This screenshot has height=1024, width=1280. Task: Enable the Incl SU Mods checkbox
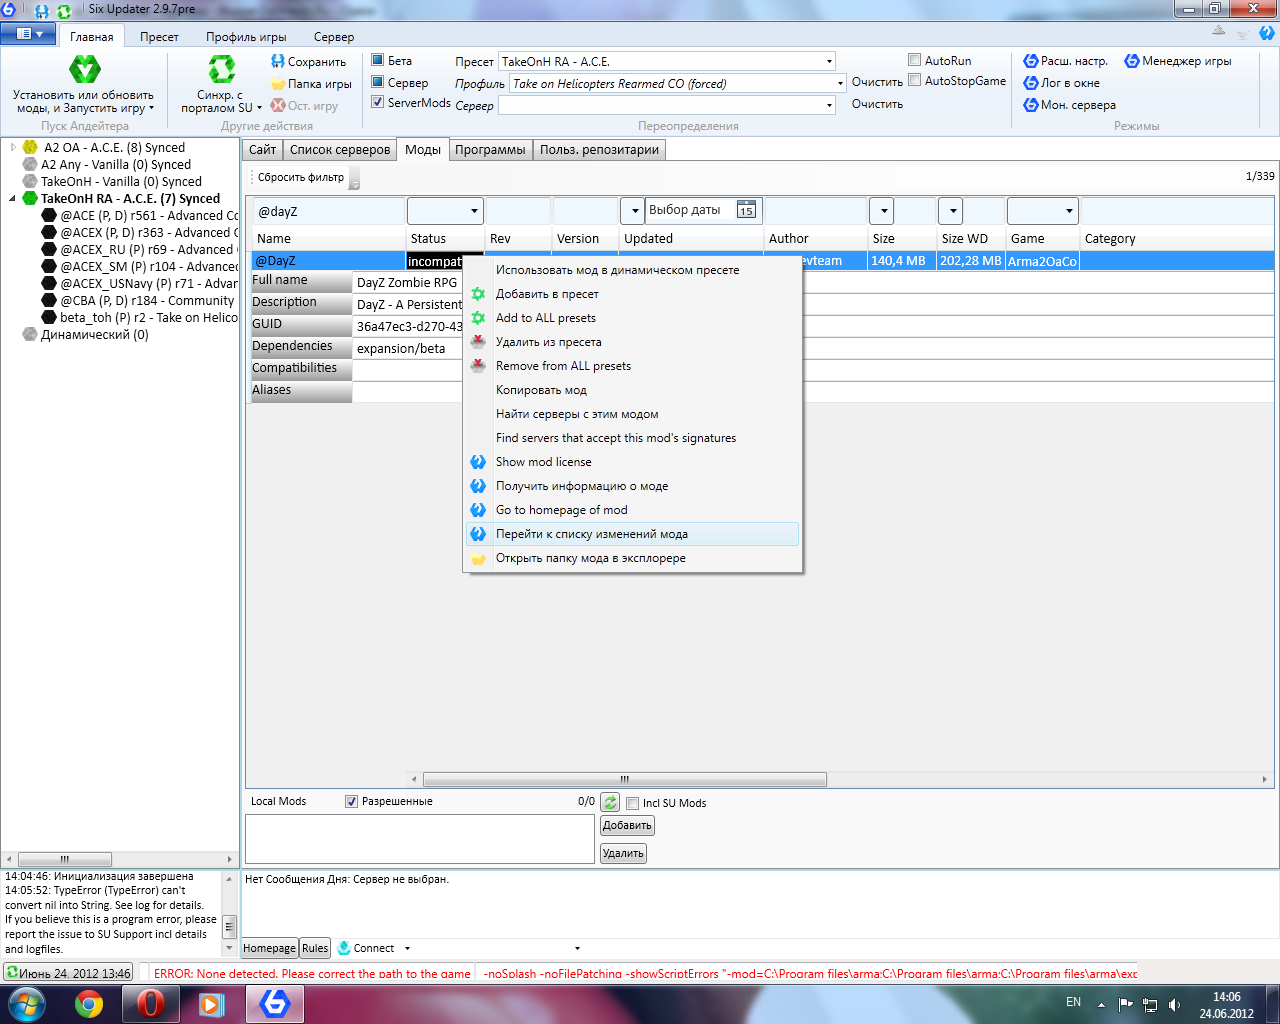tap(632, 803)
